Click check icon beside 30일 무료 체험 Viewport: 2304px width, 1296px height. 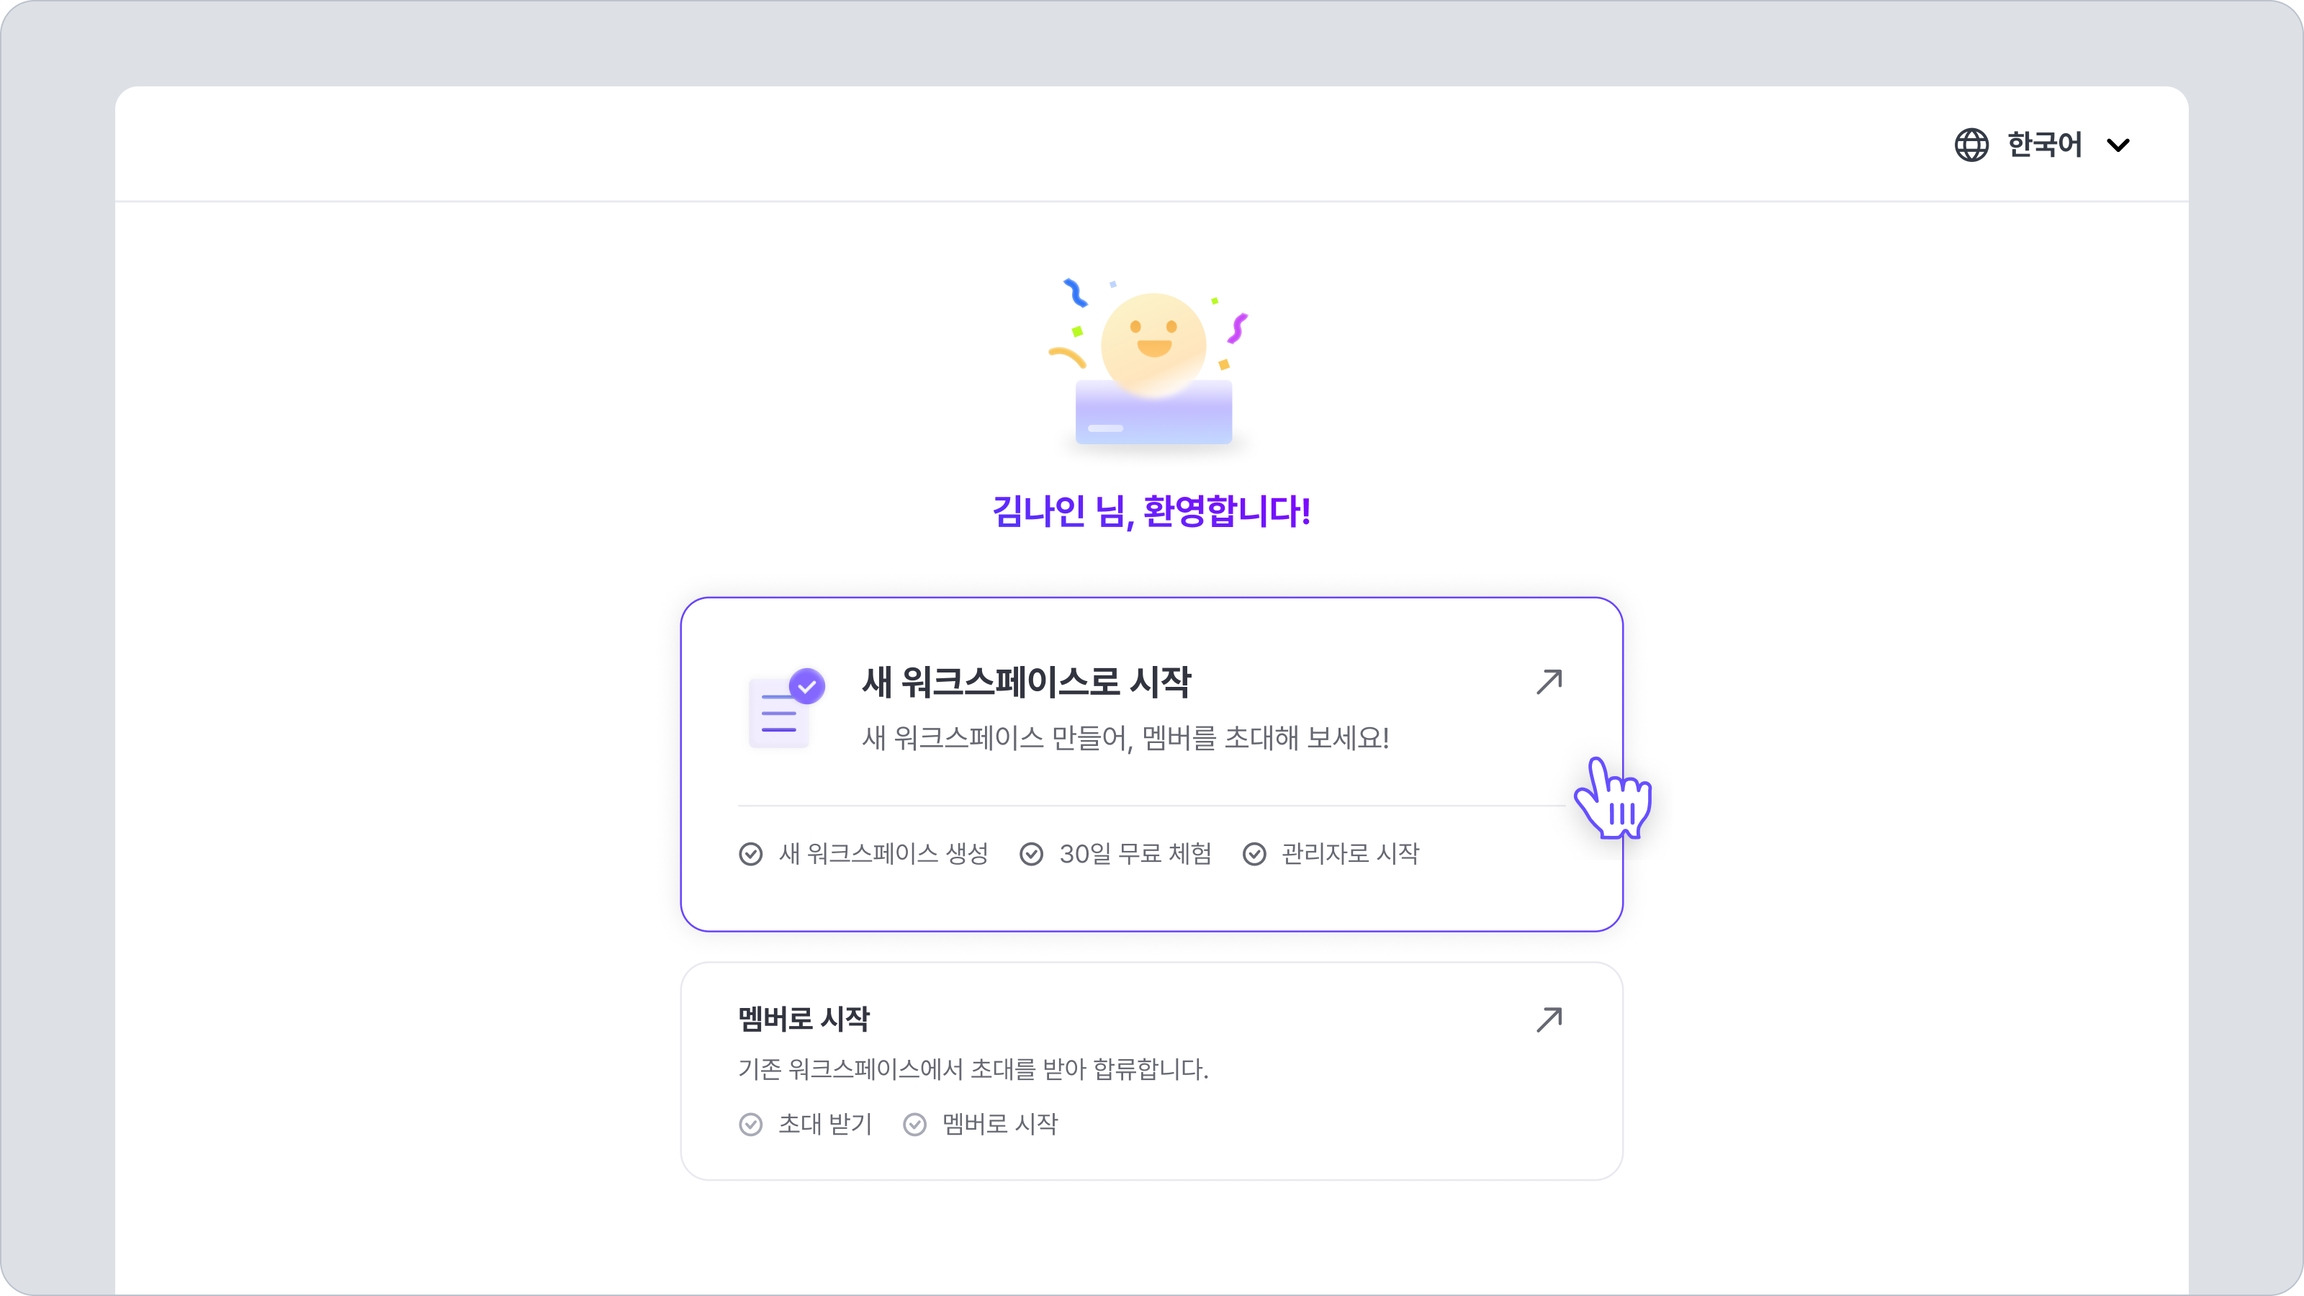coord(1031,854)
